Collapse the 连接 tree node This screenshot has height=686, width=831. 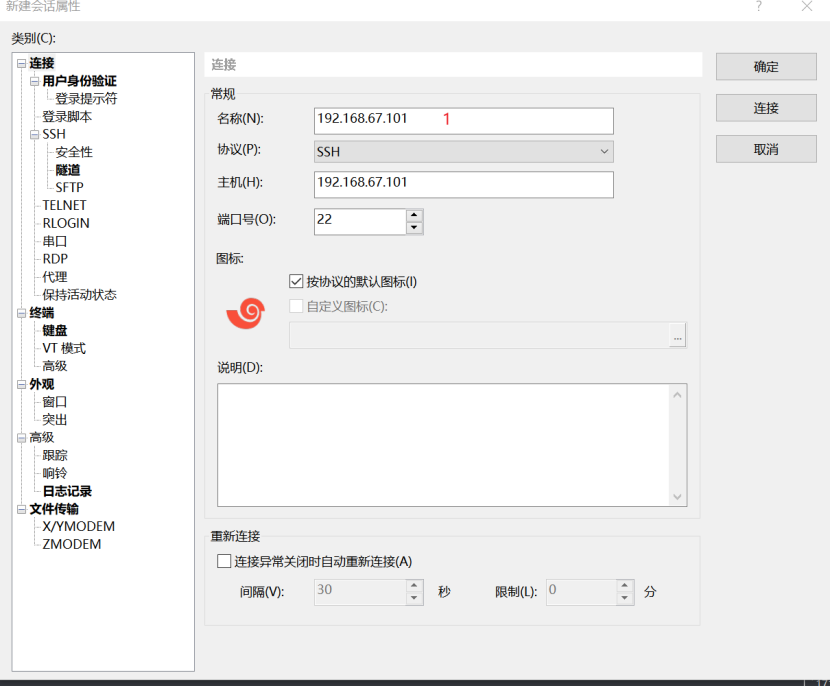pyautogui.click(x=21, y=64)
